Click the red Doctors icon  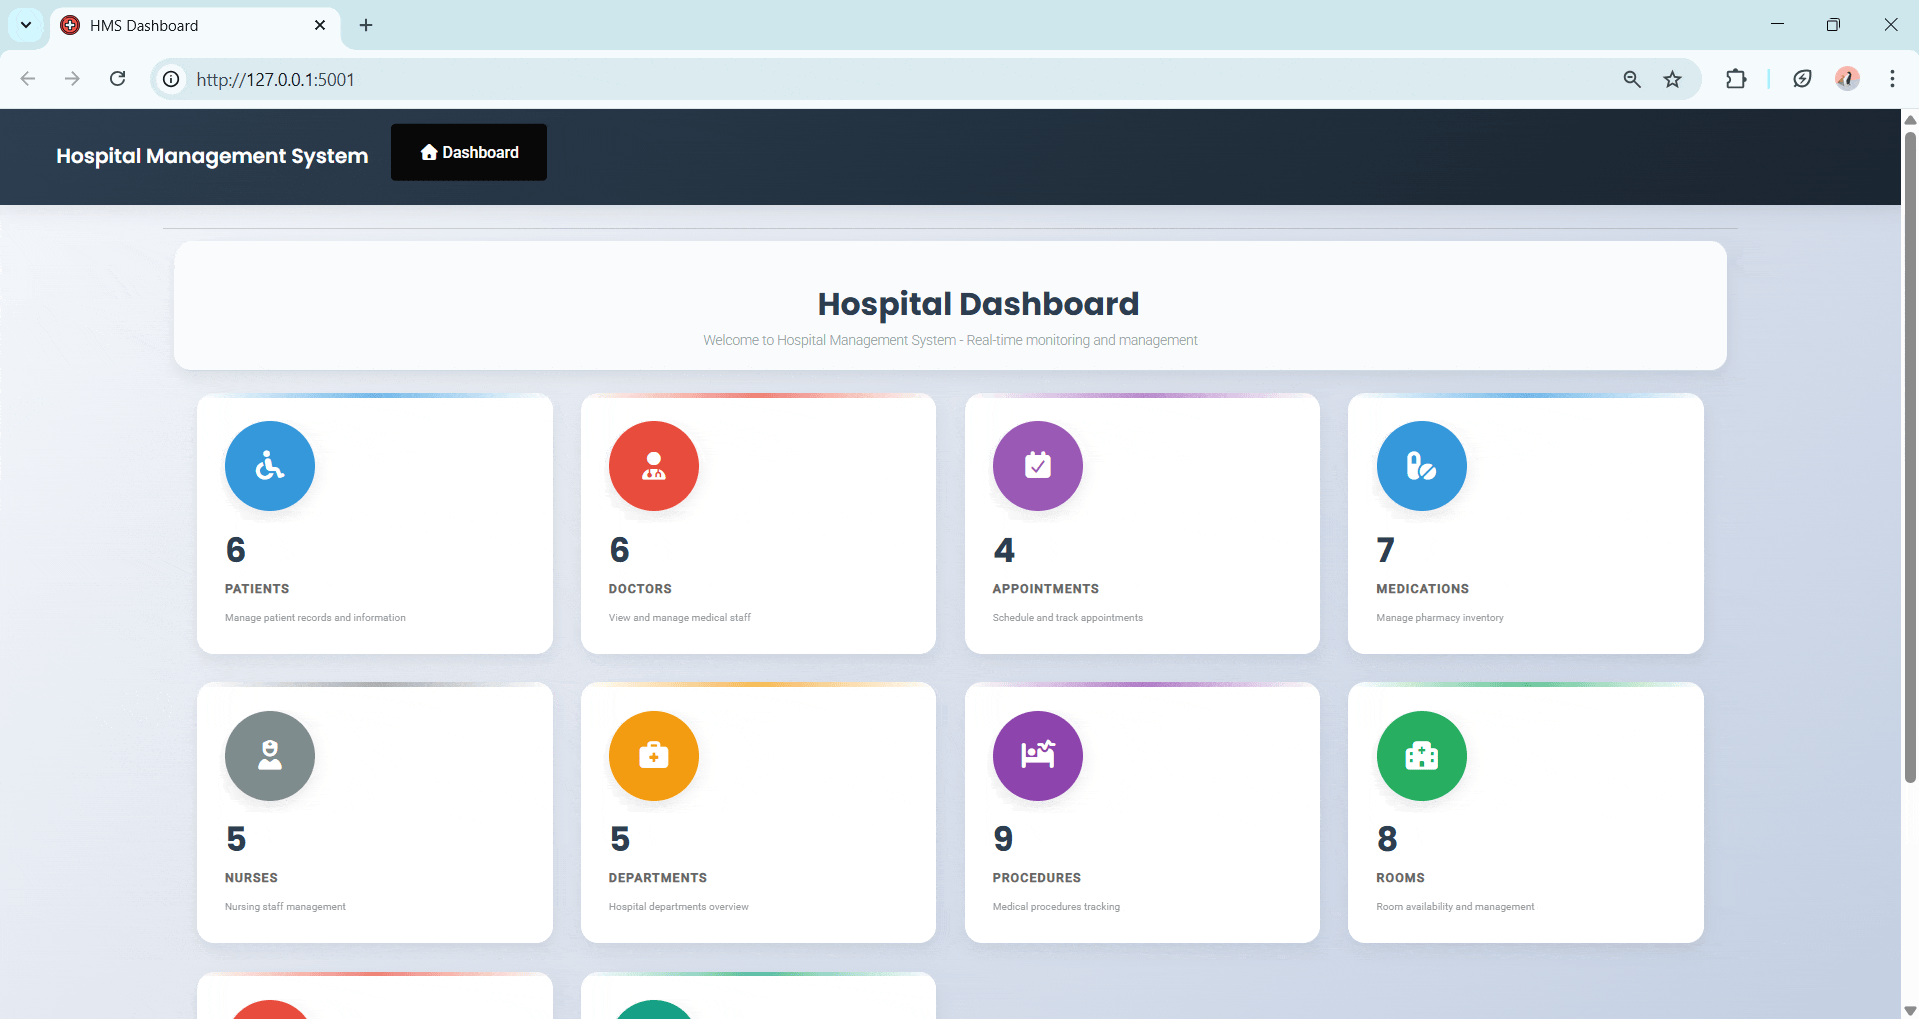[653, 466]
